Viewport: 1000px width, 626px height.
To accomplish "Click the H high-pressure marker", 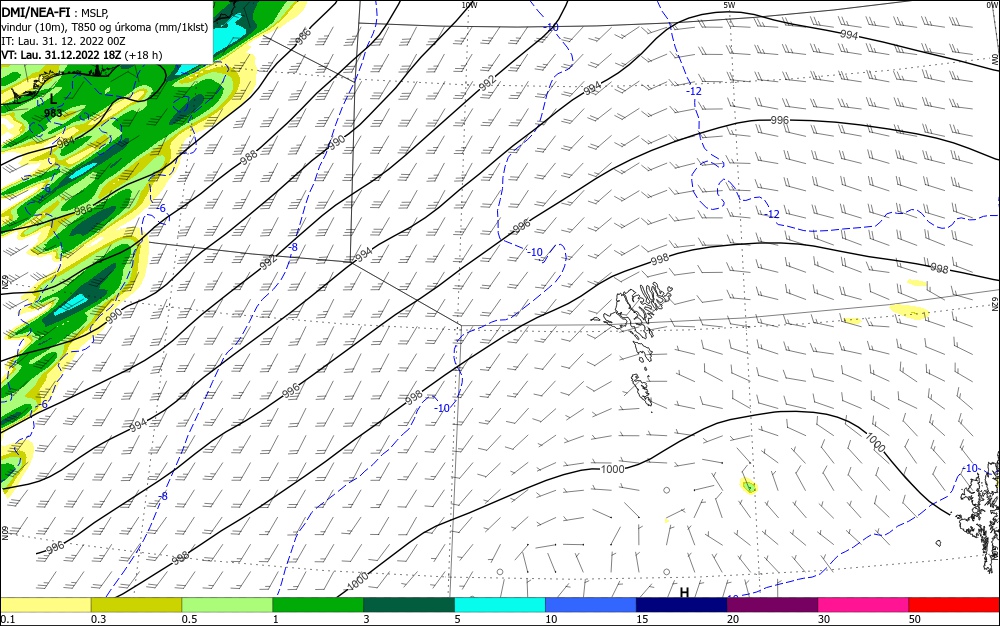I will 684,592.
